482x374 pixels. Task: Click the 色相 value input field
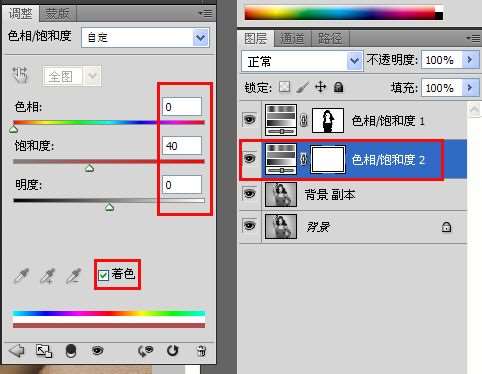click(x=182, y=107)
